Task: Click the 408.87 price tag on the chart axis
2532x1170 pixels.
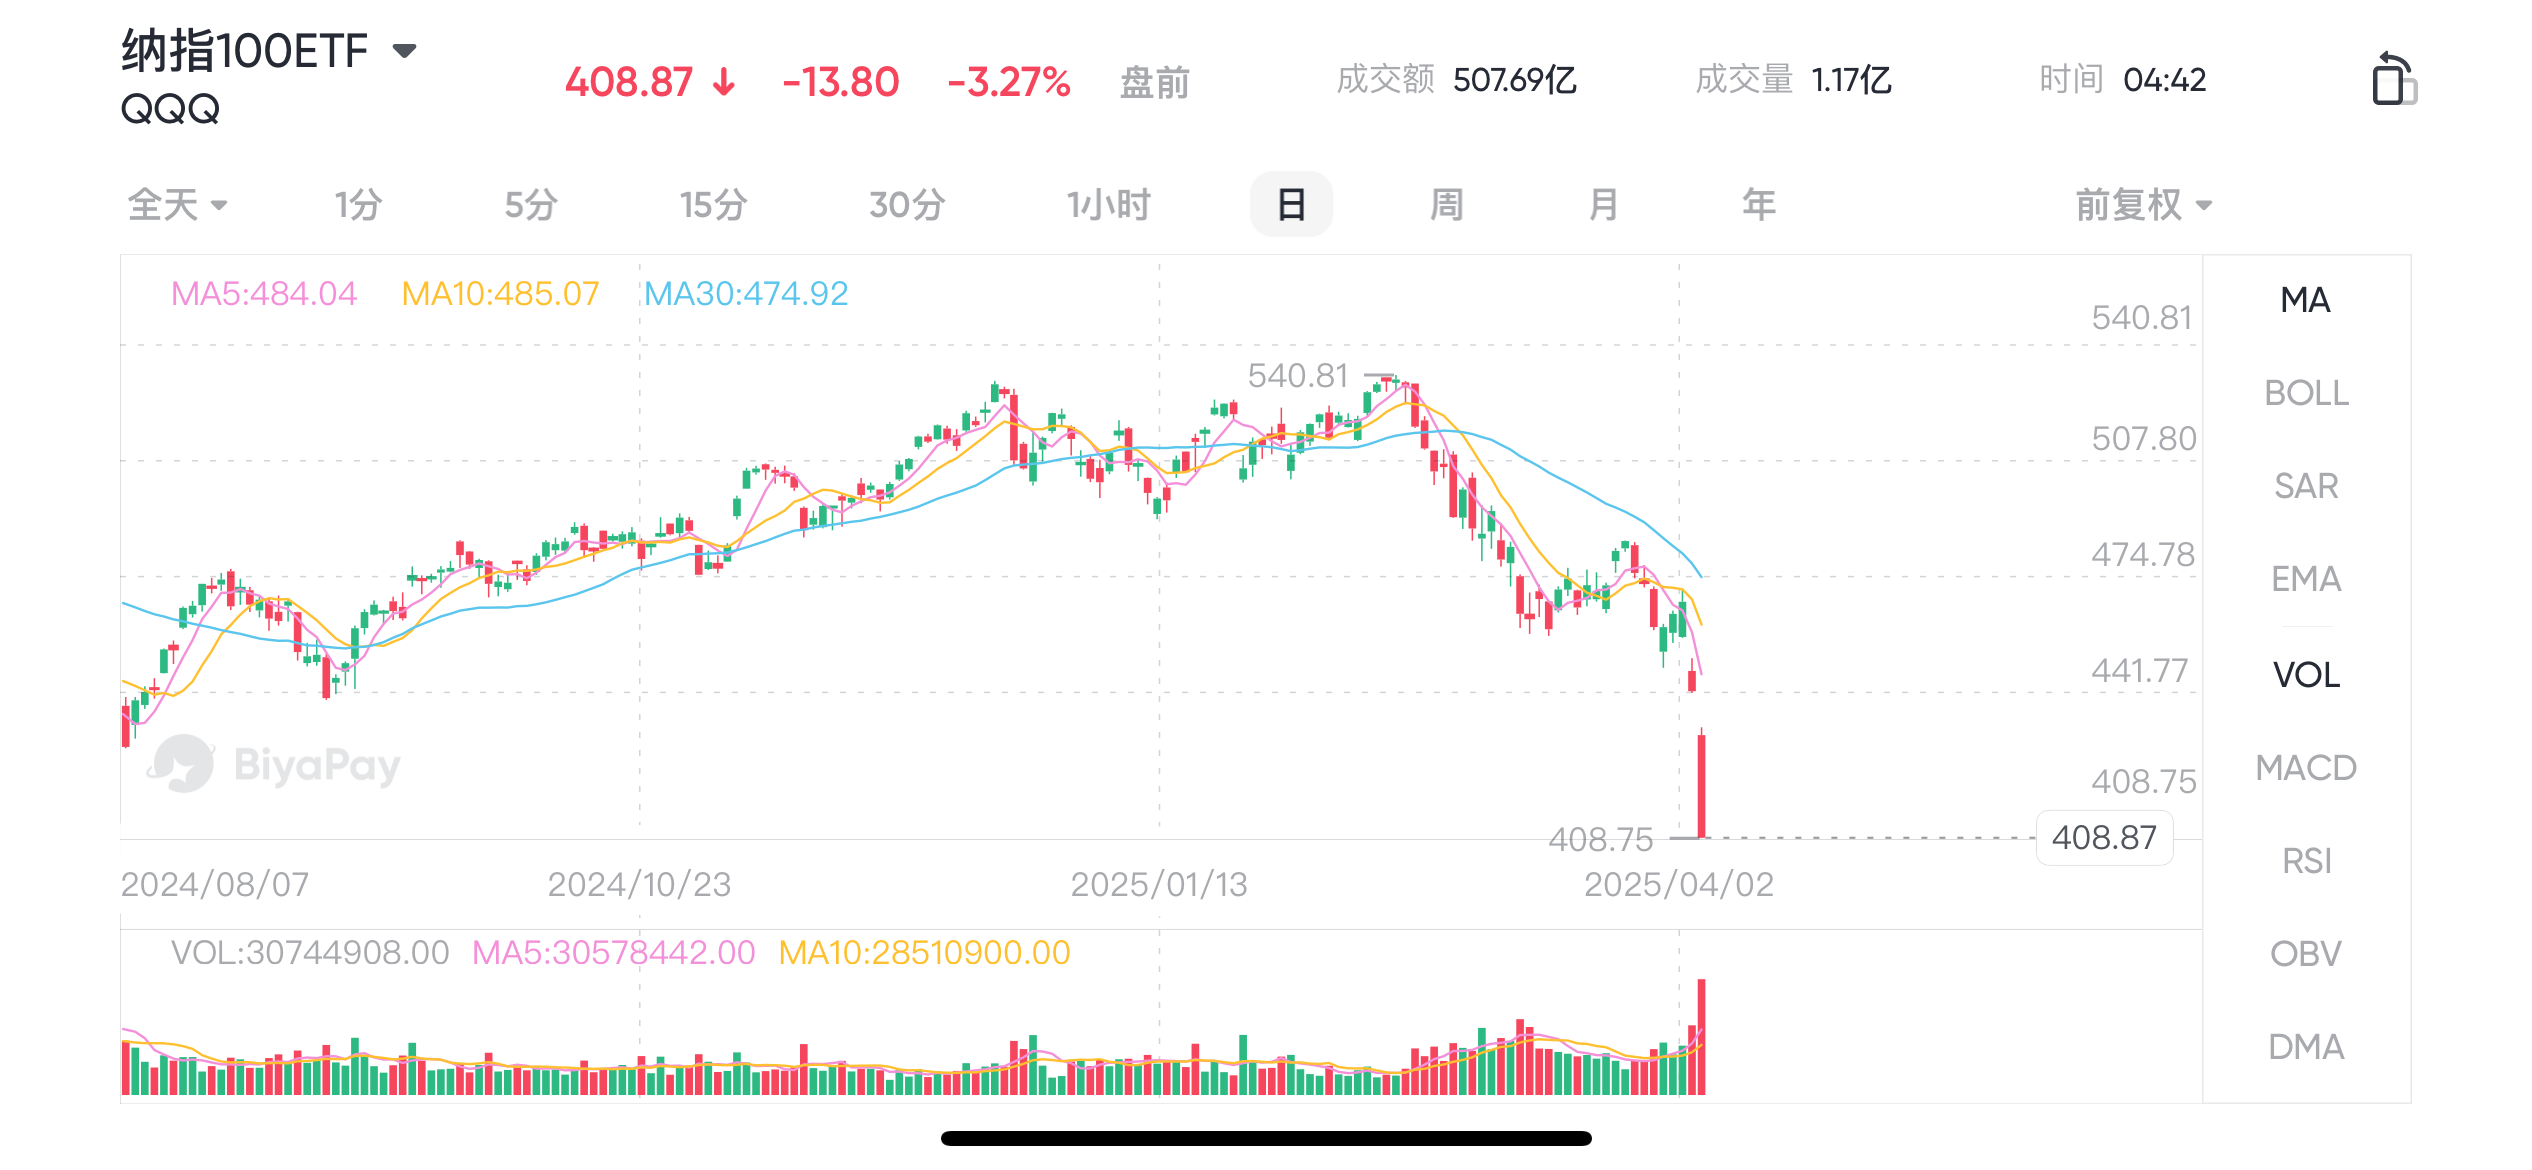Action: (2104, 838)
